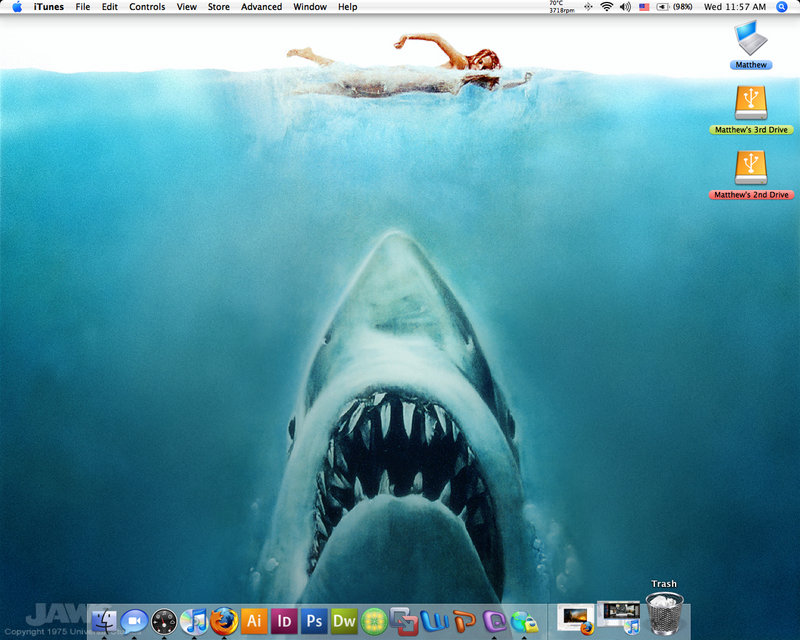Open the Dashboard gauge icon in Dock
The width and height of the screenshot is (800, 640).
point(164,622)
